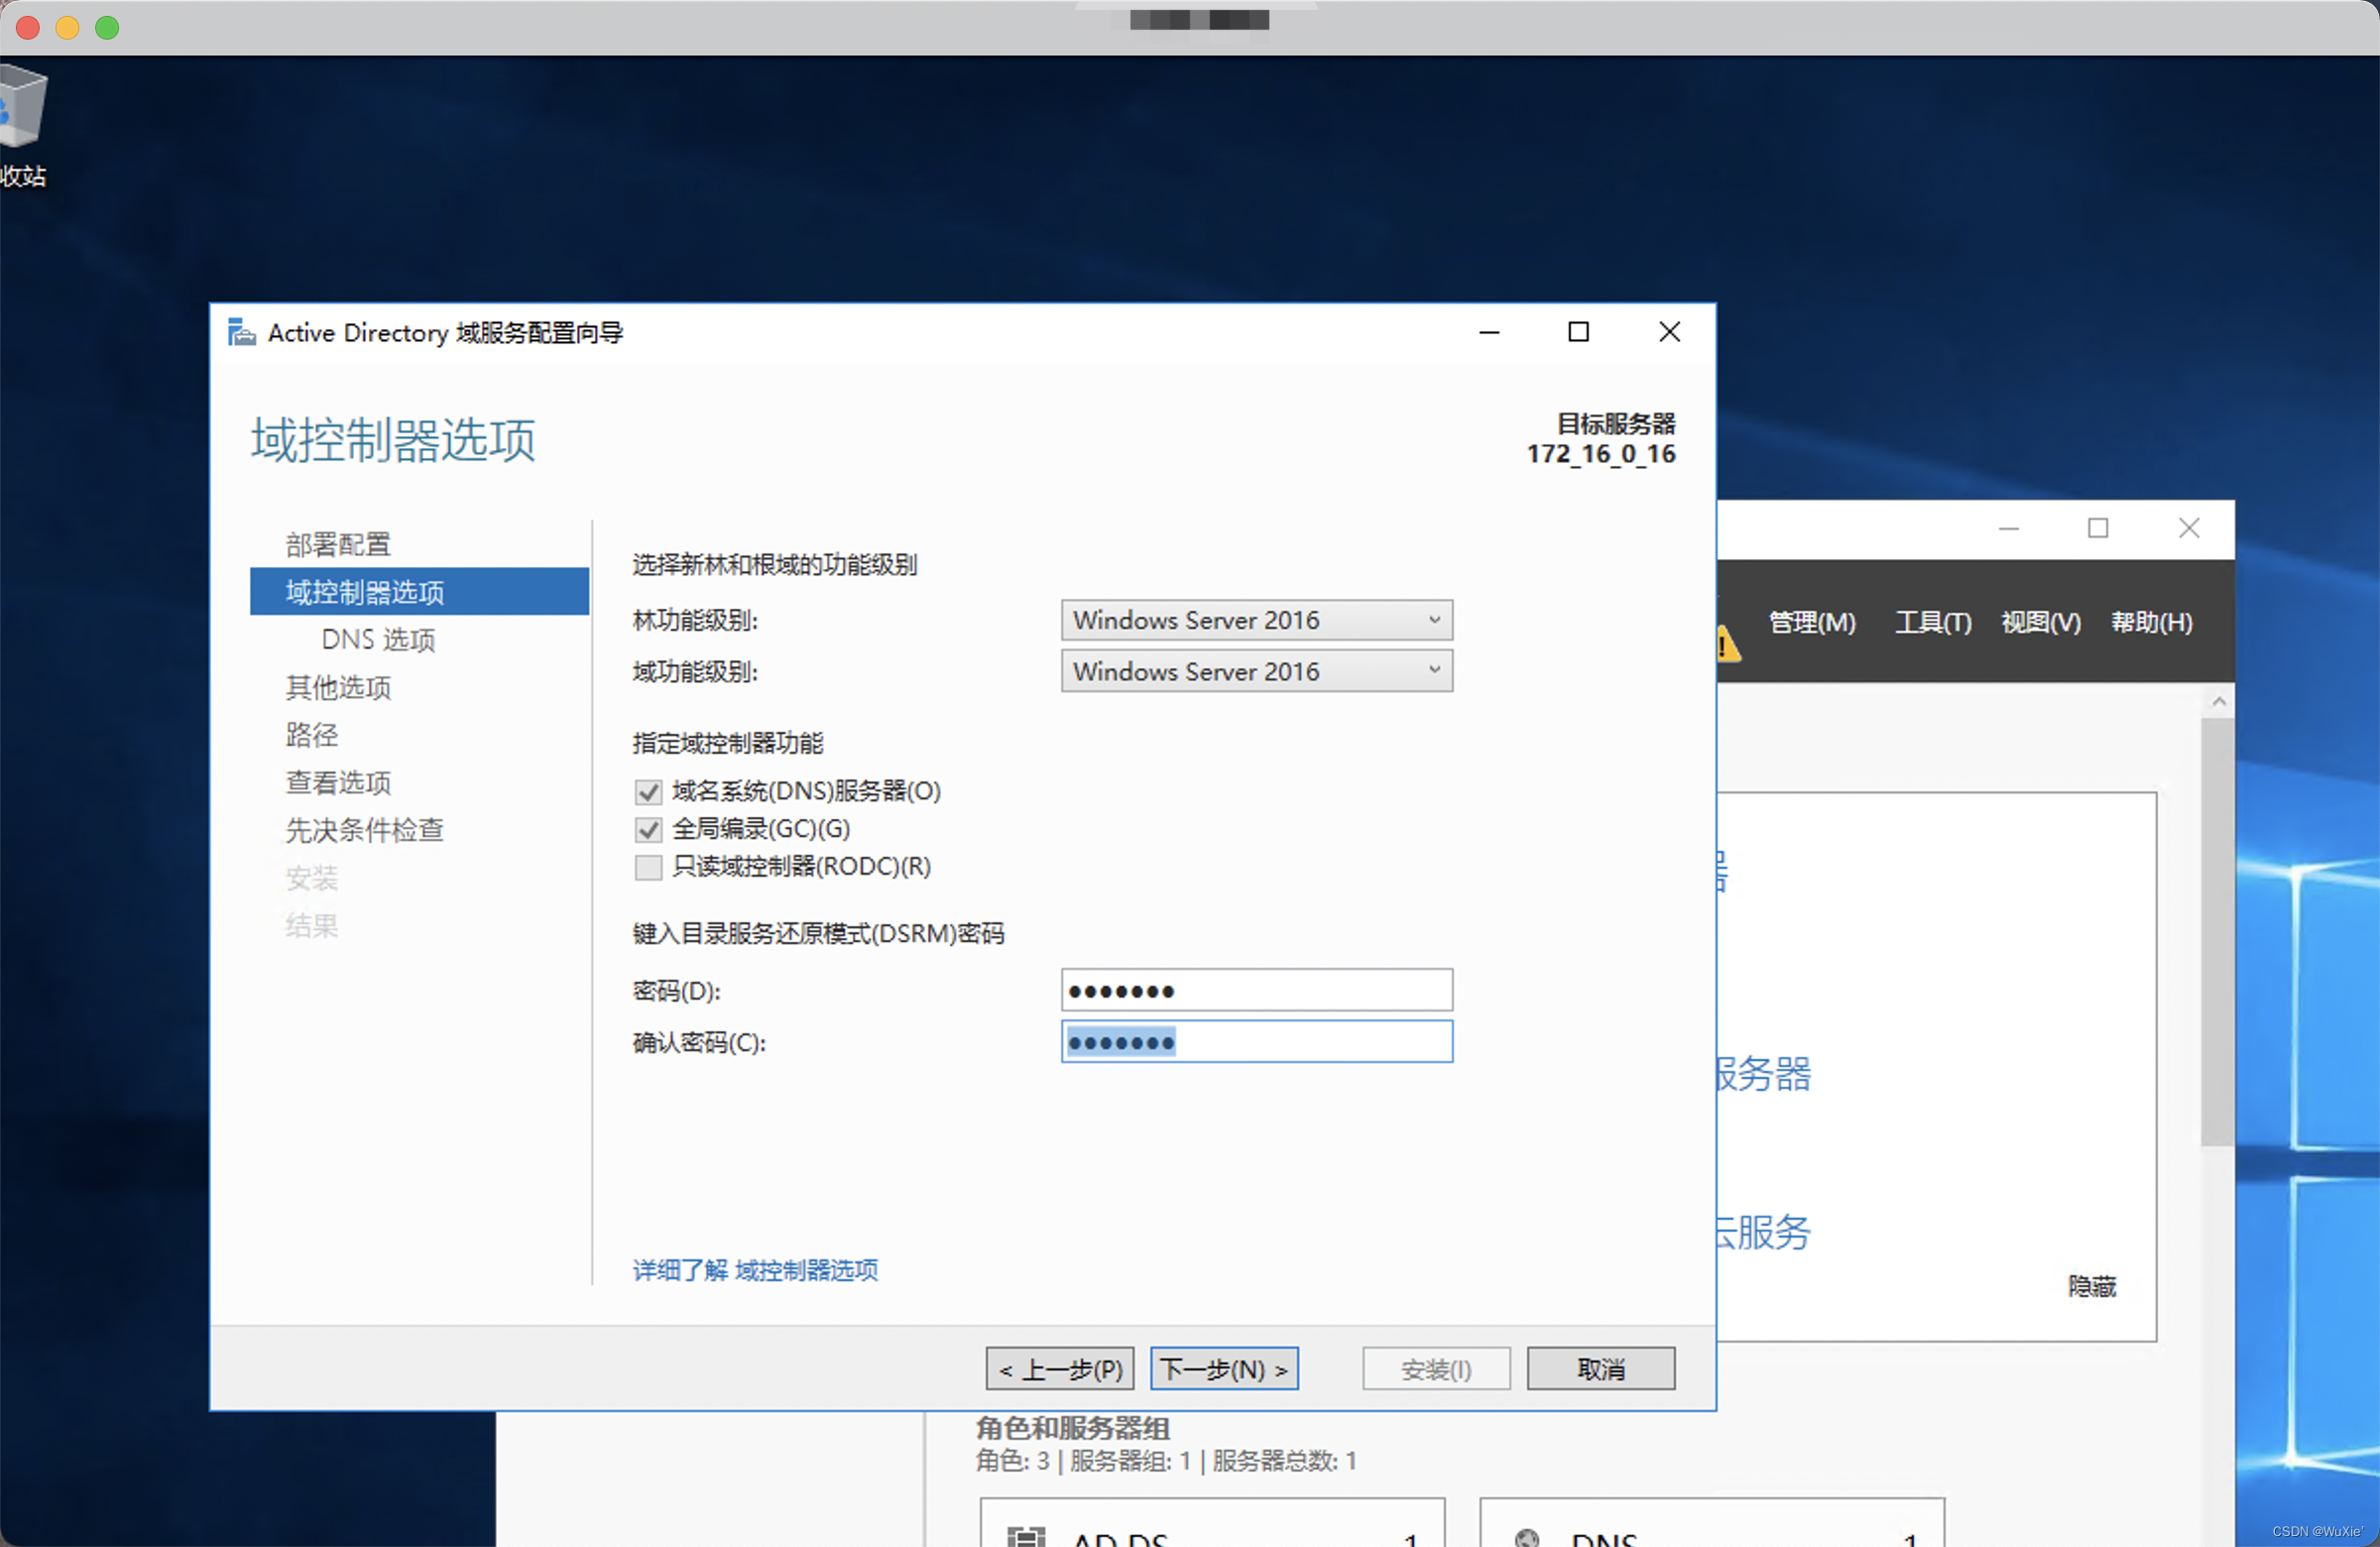Maximize the Server Manager window
Viewport: 2380px width, 1547px height.
click(2098, 528)
